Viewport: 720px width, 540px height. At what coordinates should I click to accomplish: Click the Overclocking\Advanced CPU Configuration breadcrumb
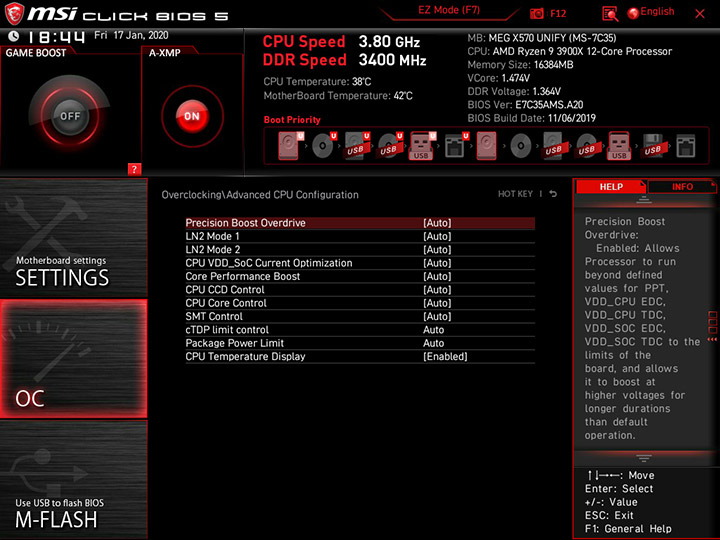[260, 195]
